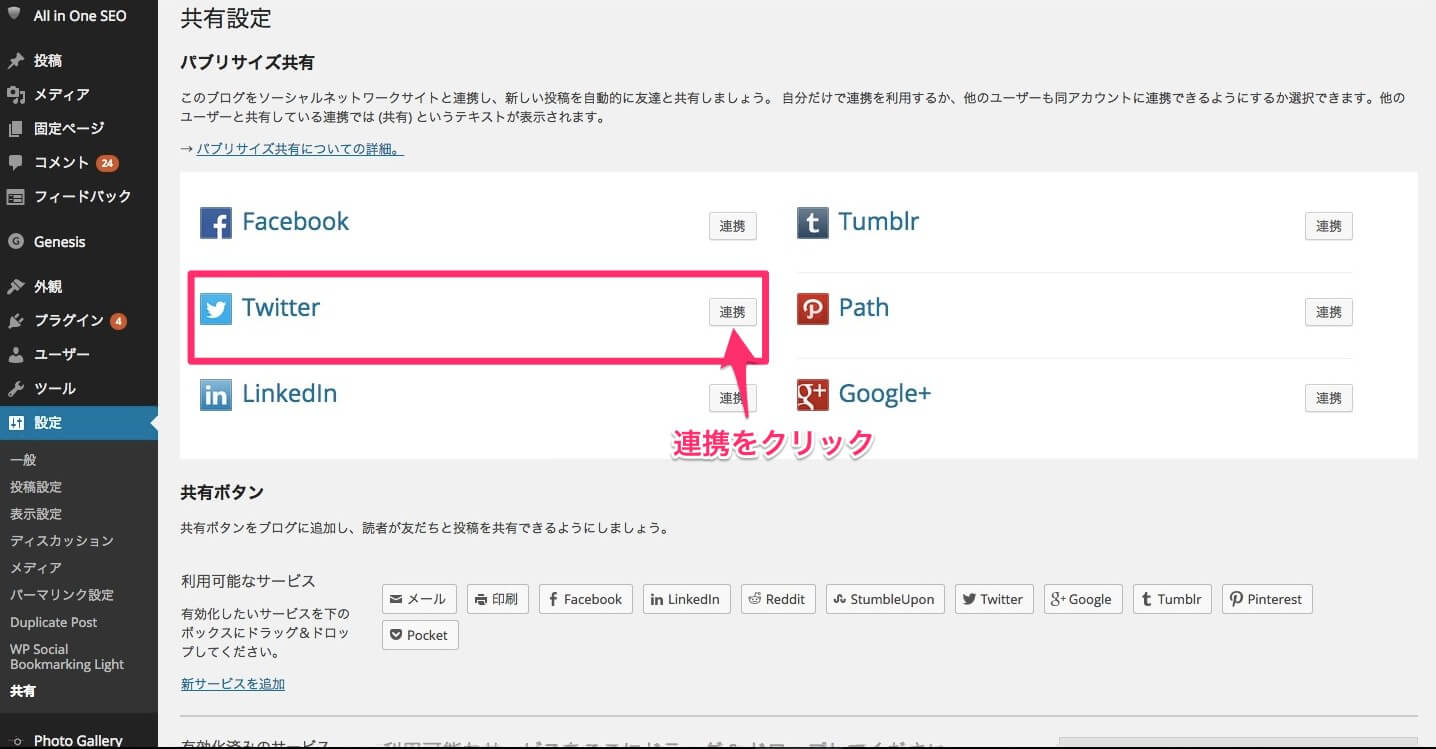Click 新サービスを追加 link

click(x=233, y=684)
